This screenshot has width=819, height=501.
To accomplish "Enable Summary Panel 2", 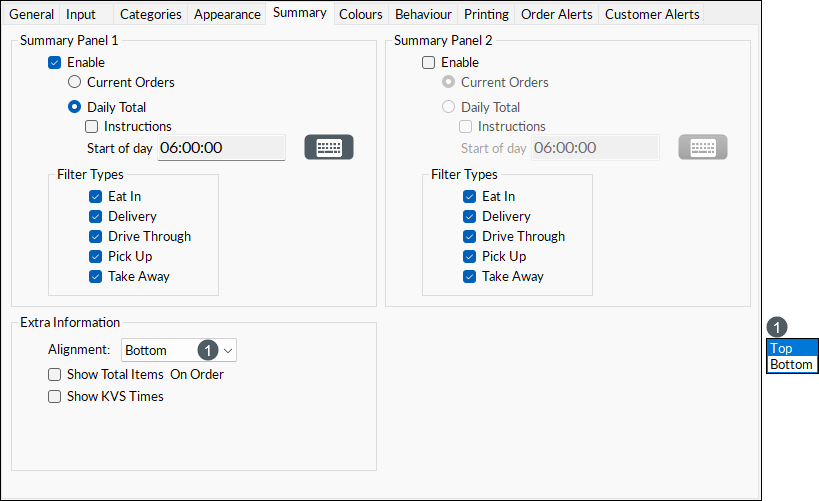I will tap(428, 63).
